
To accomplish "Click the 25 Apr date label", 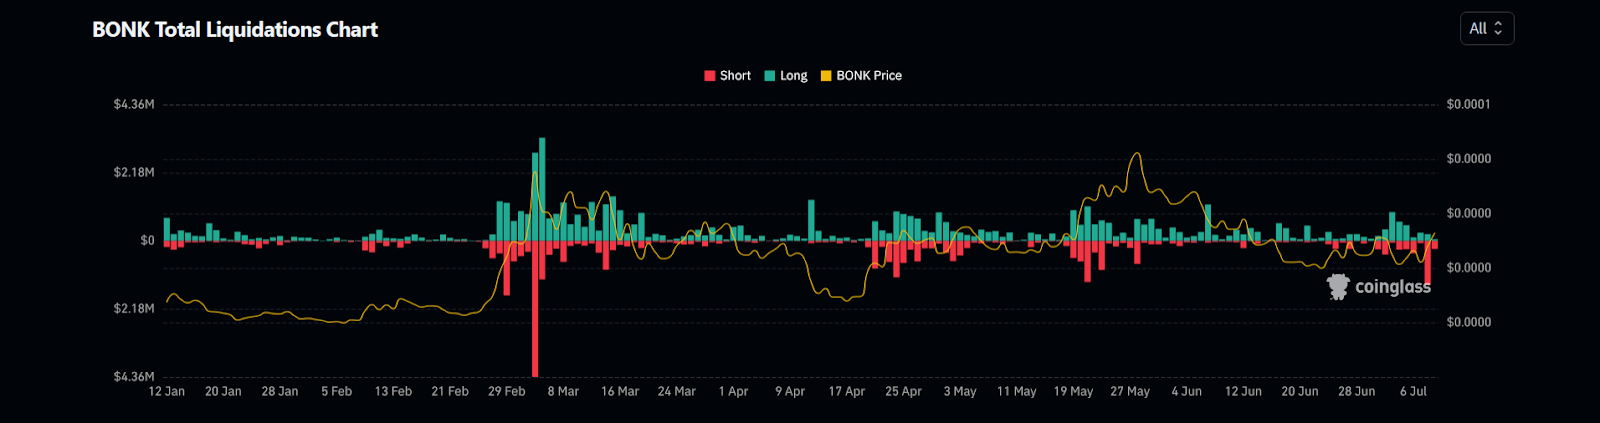I will (903, 392).
